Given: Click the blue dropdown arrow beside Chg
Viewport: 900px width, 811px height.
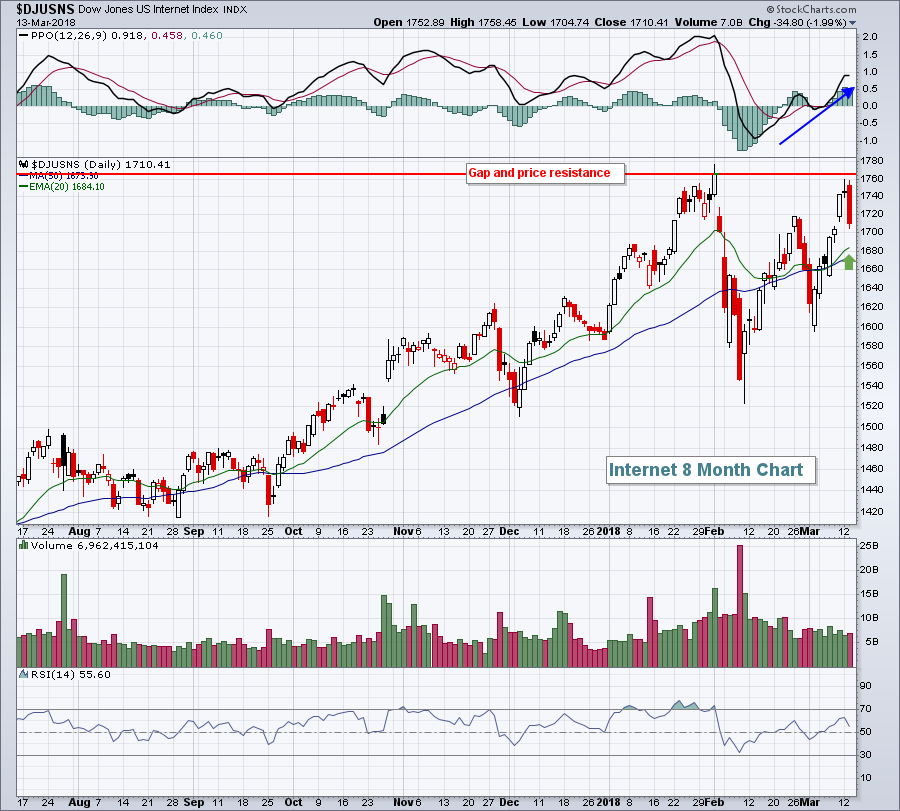Looking at the screenshot, I should coord(852,23).
